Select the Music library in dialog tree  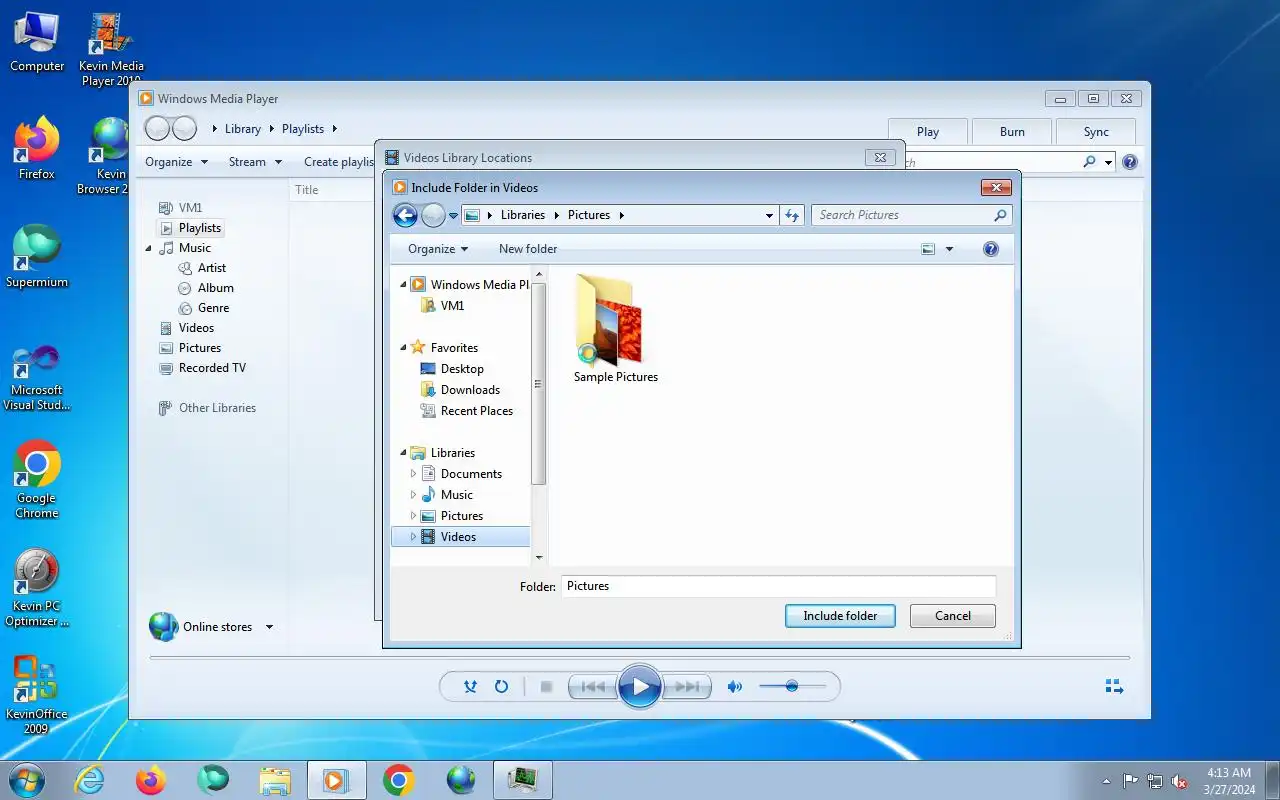[456, 495]
